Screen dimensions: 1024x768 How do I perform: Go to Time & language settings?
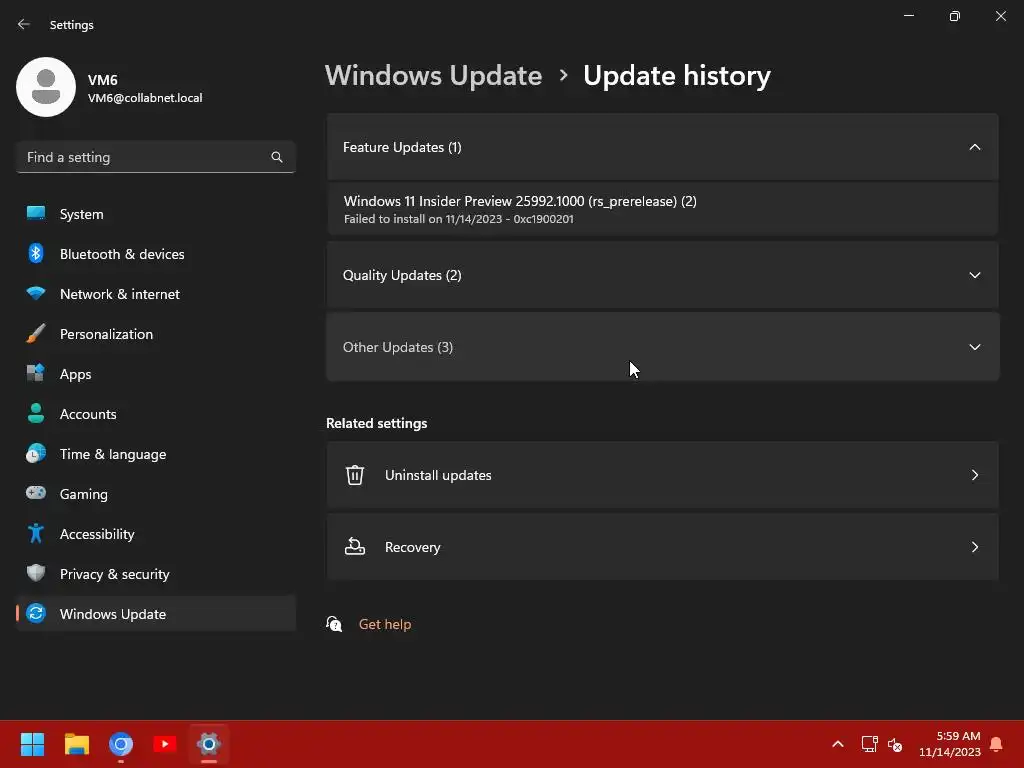tap(155, 454)
